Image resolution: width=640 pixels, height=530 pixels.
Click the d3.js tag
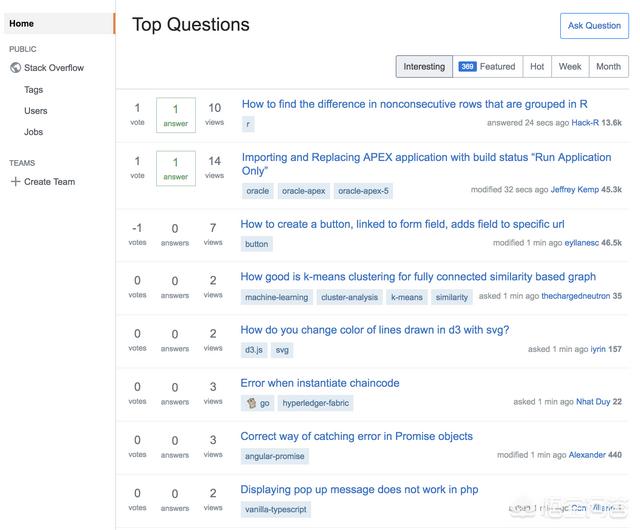(x=253, y=350)
